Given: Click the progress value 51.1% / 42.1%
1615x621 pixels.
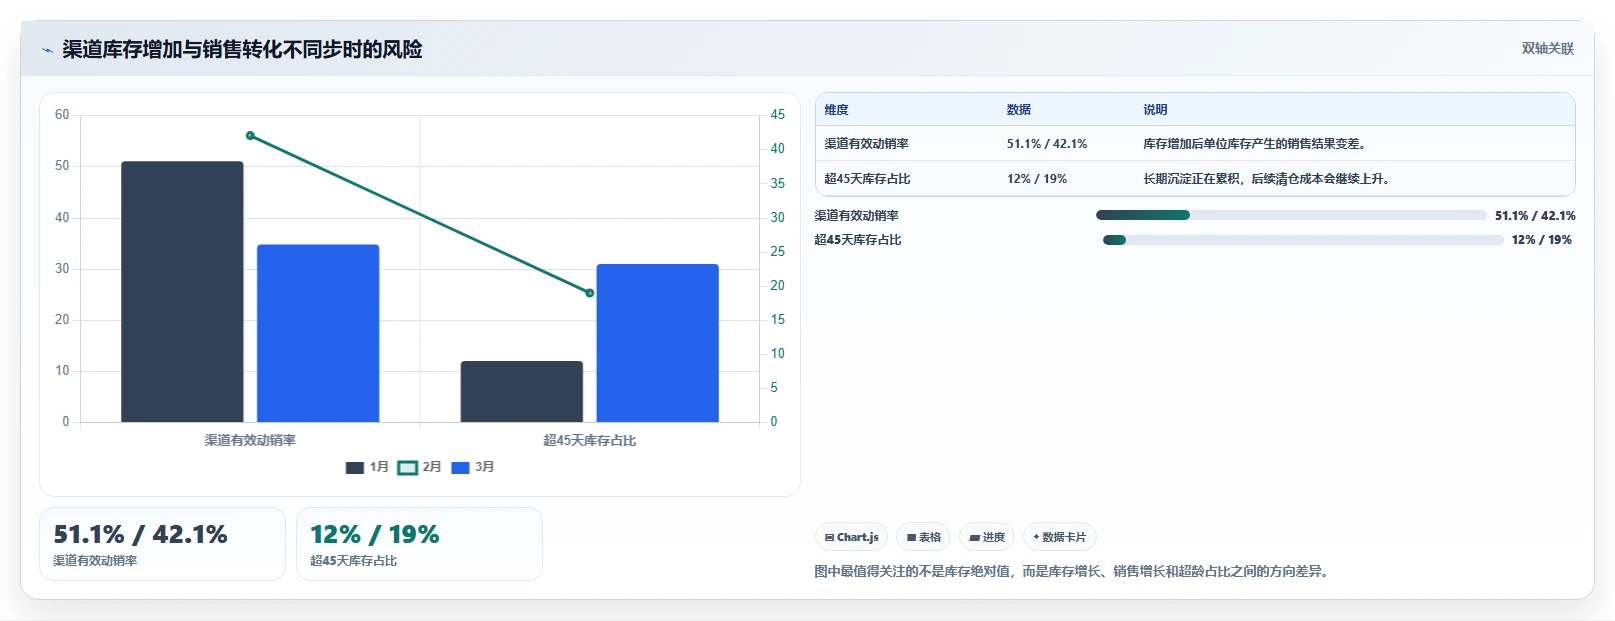Looking at the screenshot, I should pyautogui.click(x=1535, y=215).
